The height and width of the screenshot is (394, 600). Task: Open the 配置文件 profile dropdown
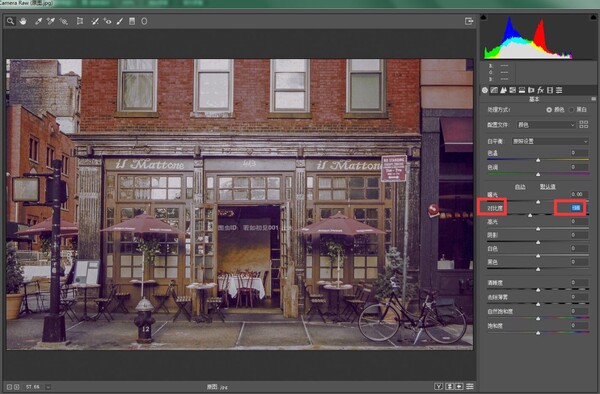click(546, 125)
